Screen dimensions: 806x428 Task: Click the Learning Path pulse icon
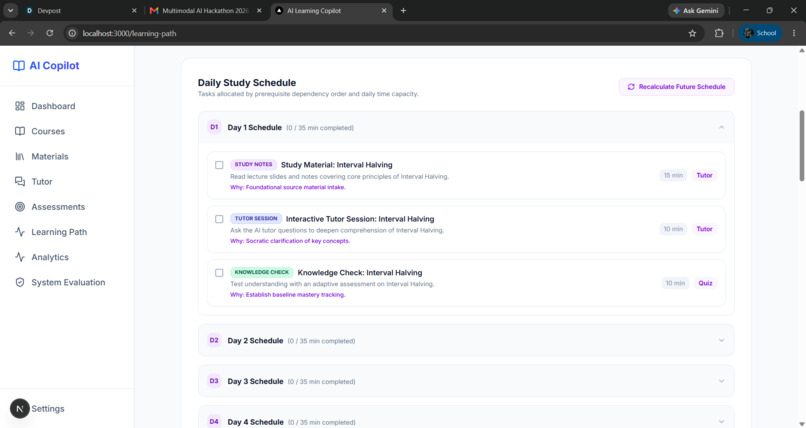tap(20, 232)
